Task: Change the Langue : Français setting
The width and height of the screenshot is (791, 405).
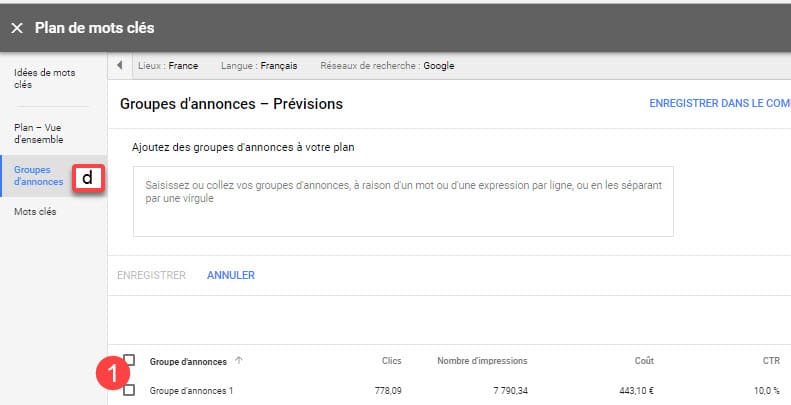Action: [x=259, y=66]
